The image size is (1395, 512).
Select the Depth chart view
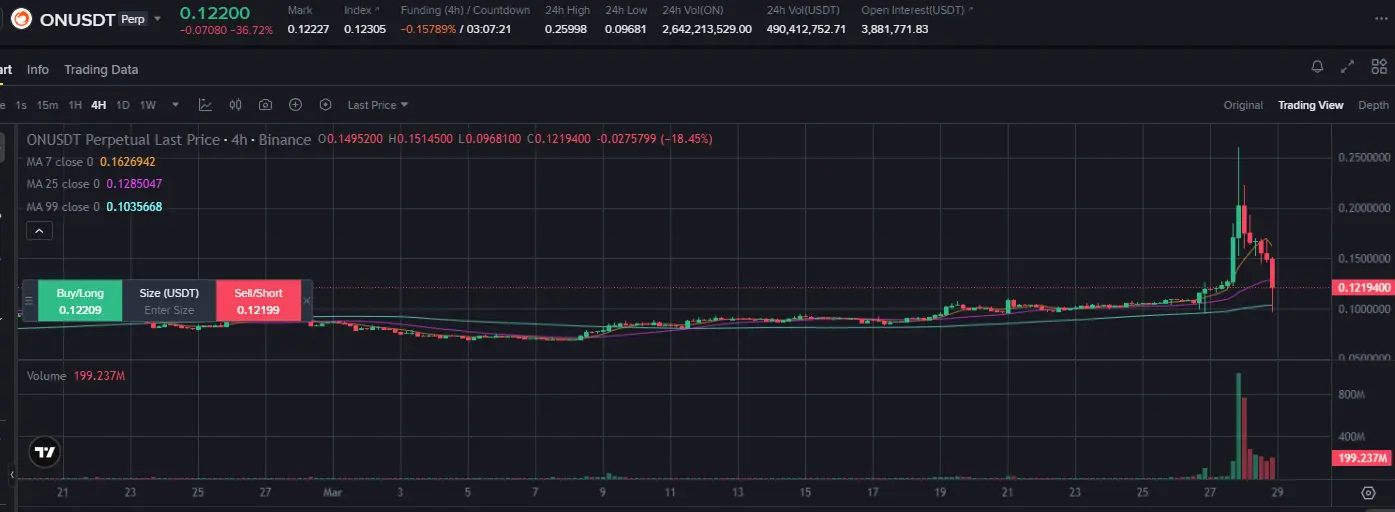click(x=1373, y=105)
